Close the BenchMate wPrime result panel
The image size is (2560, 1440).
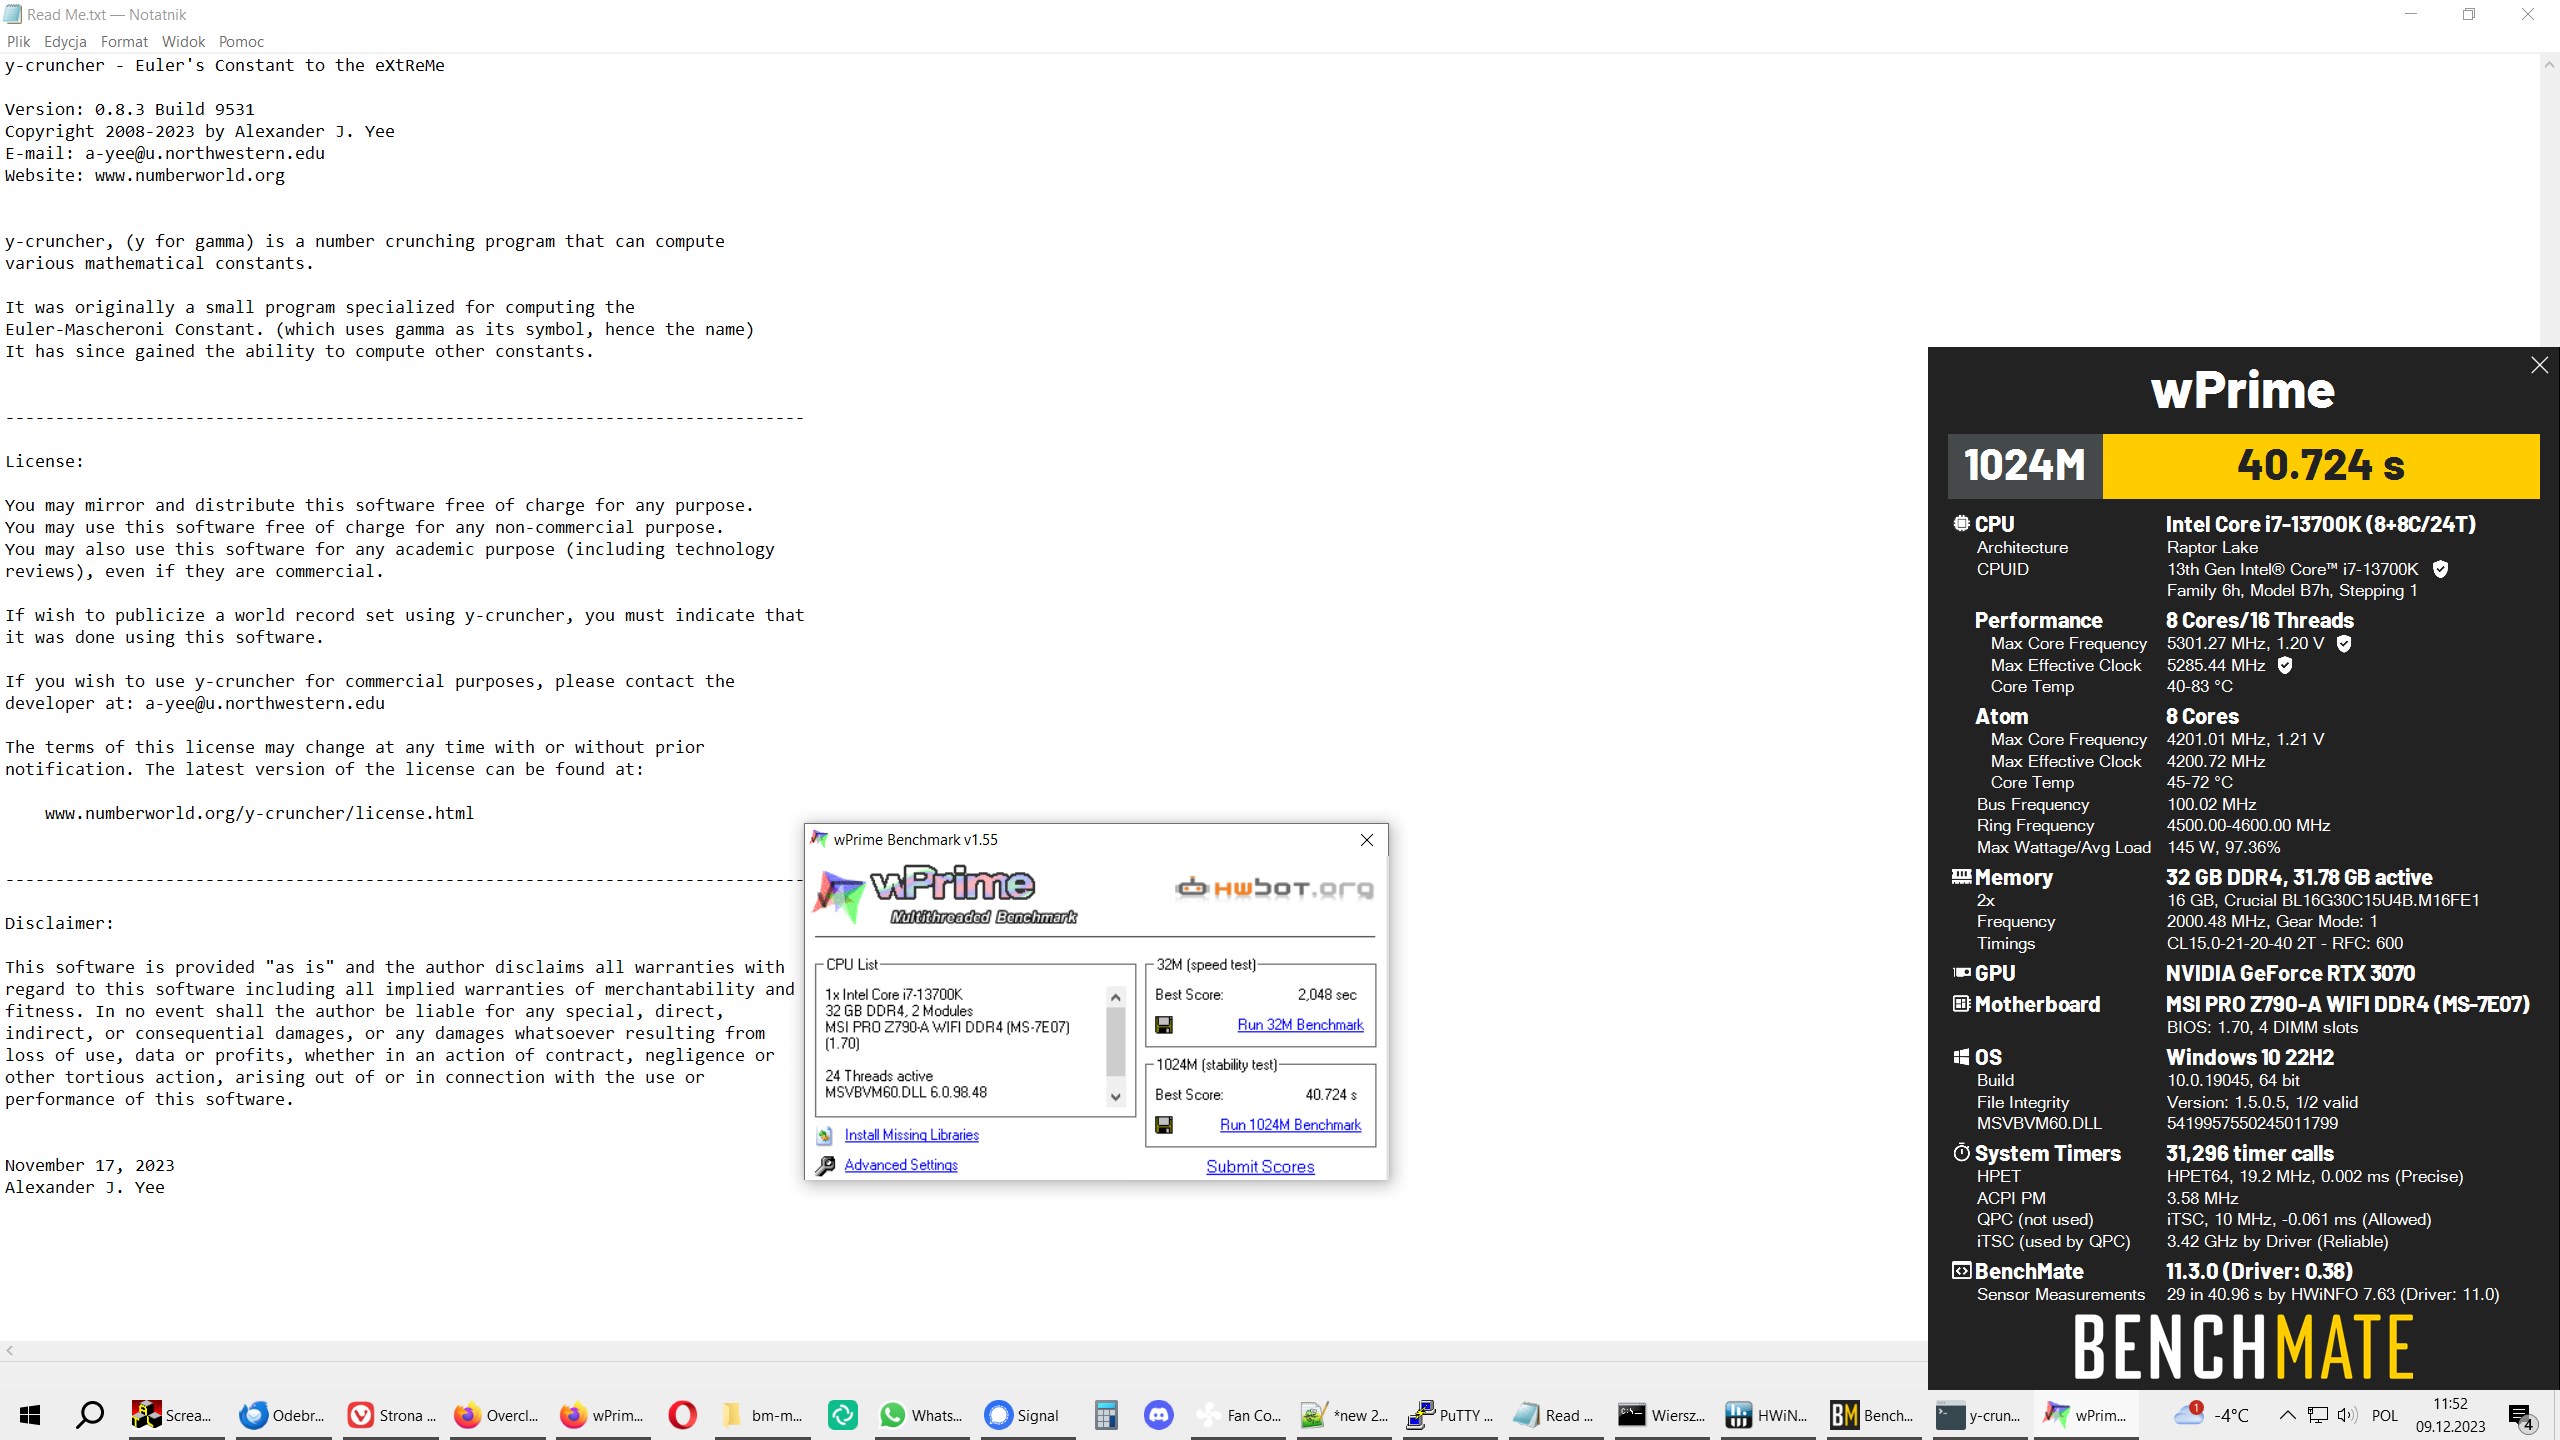[x=2539, y=365]
